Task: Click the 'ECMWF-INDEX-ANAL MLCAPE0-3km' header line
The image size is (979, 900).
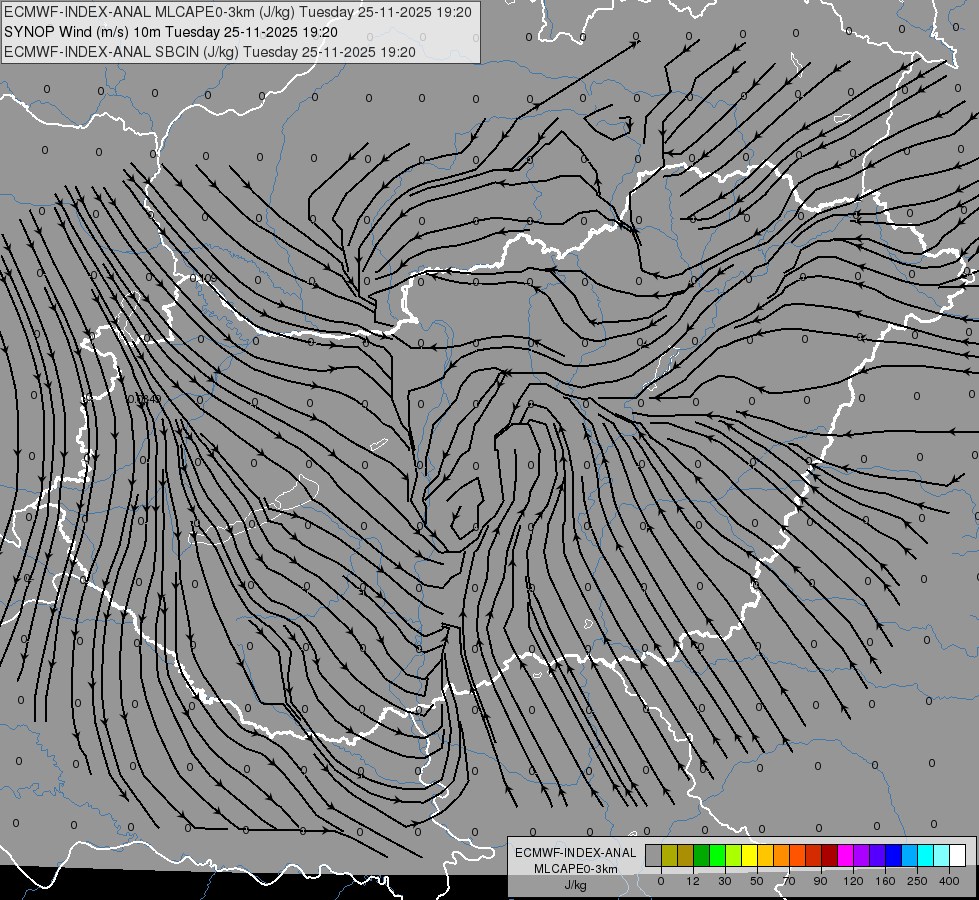Action: point(238,12)
